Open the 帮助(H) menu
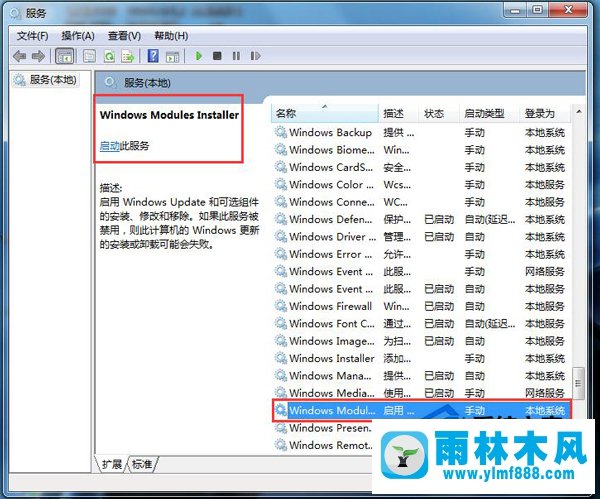Image resolution: width=600 pixels, height=499 pixels. pyautogui.click(x=171, y=36)
